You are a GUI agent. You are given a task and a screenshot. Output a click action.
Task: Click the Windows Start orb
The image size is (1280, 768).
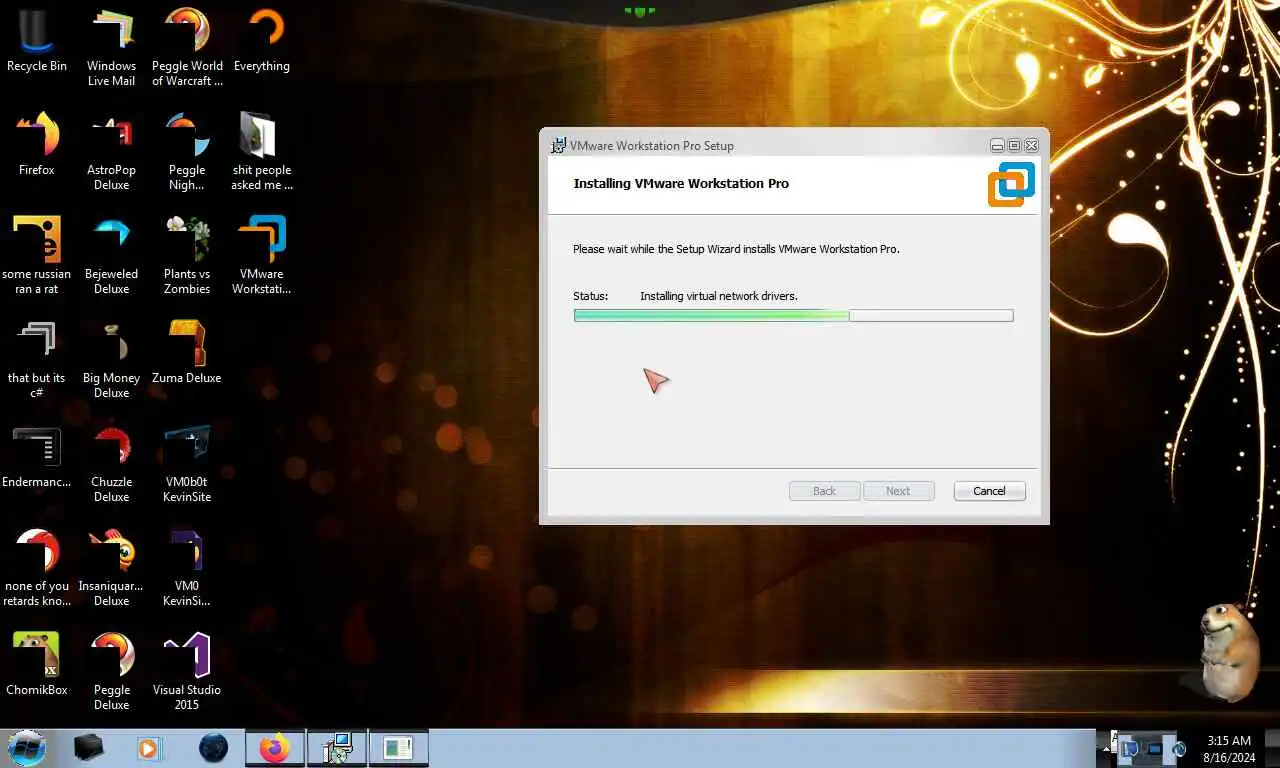tap(27, 747)
